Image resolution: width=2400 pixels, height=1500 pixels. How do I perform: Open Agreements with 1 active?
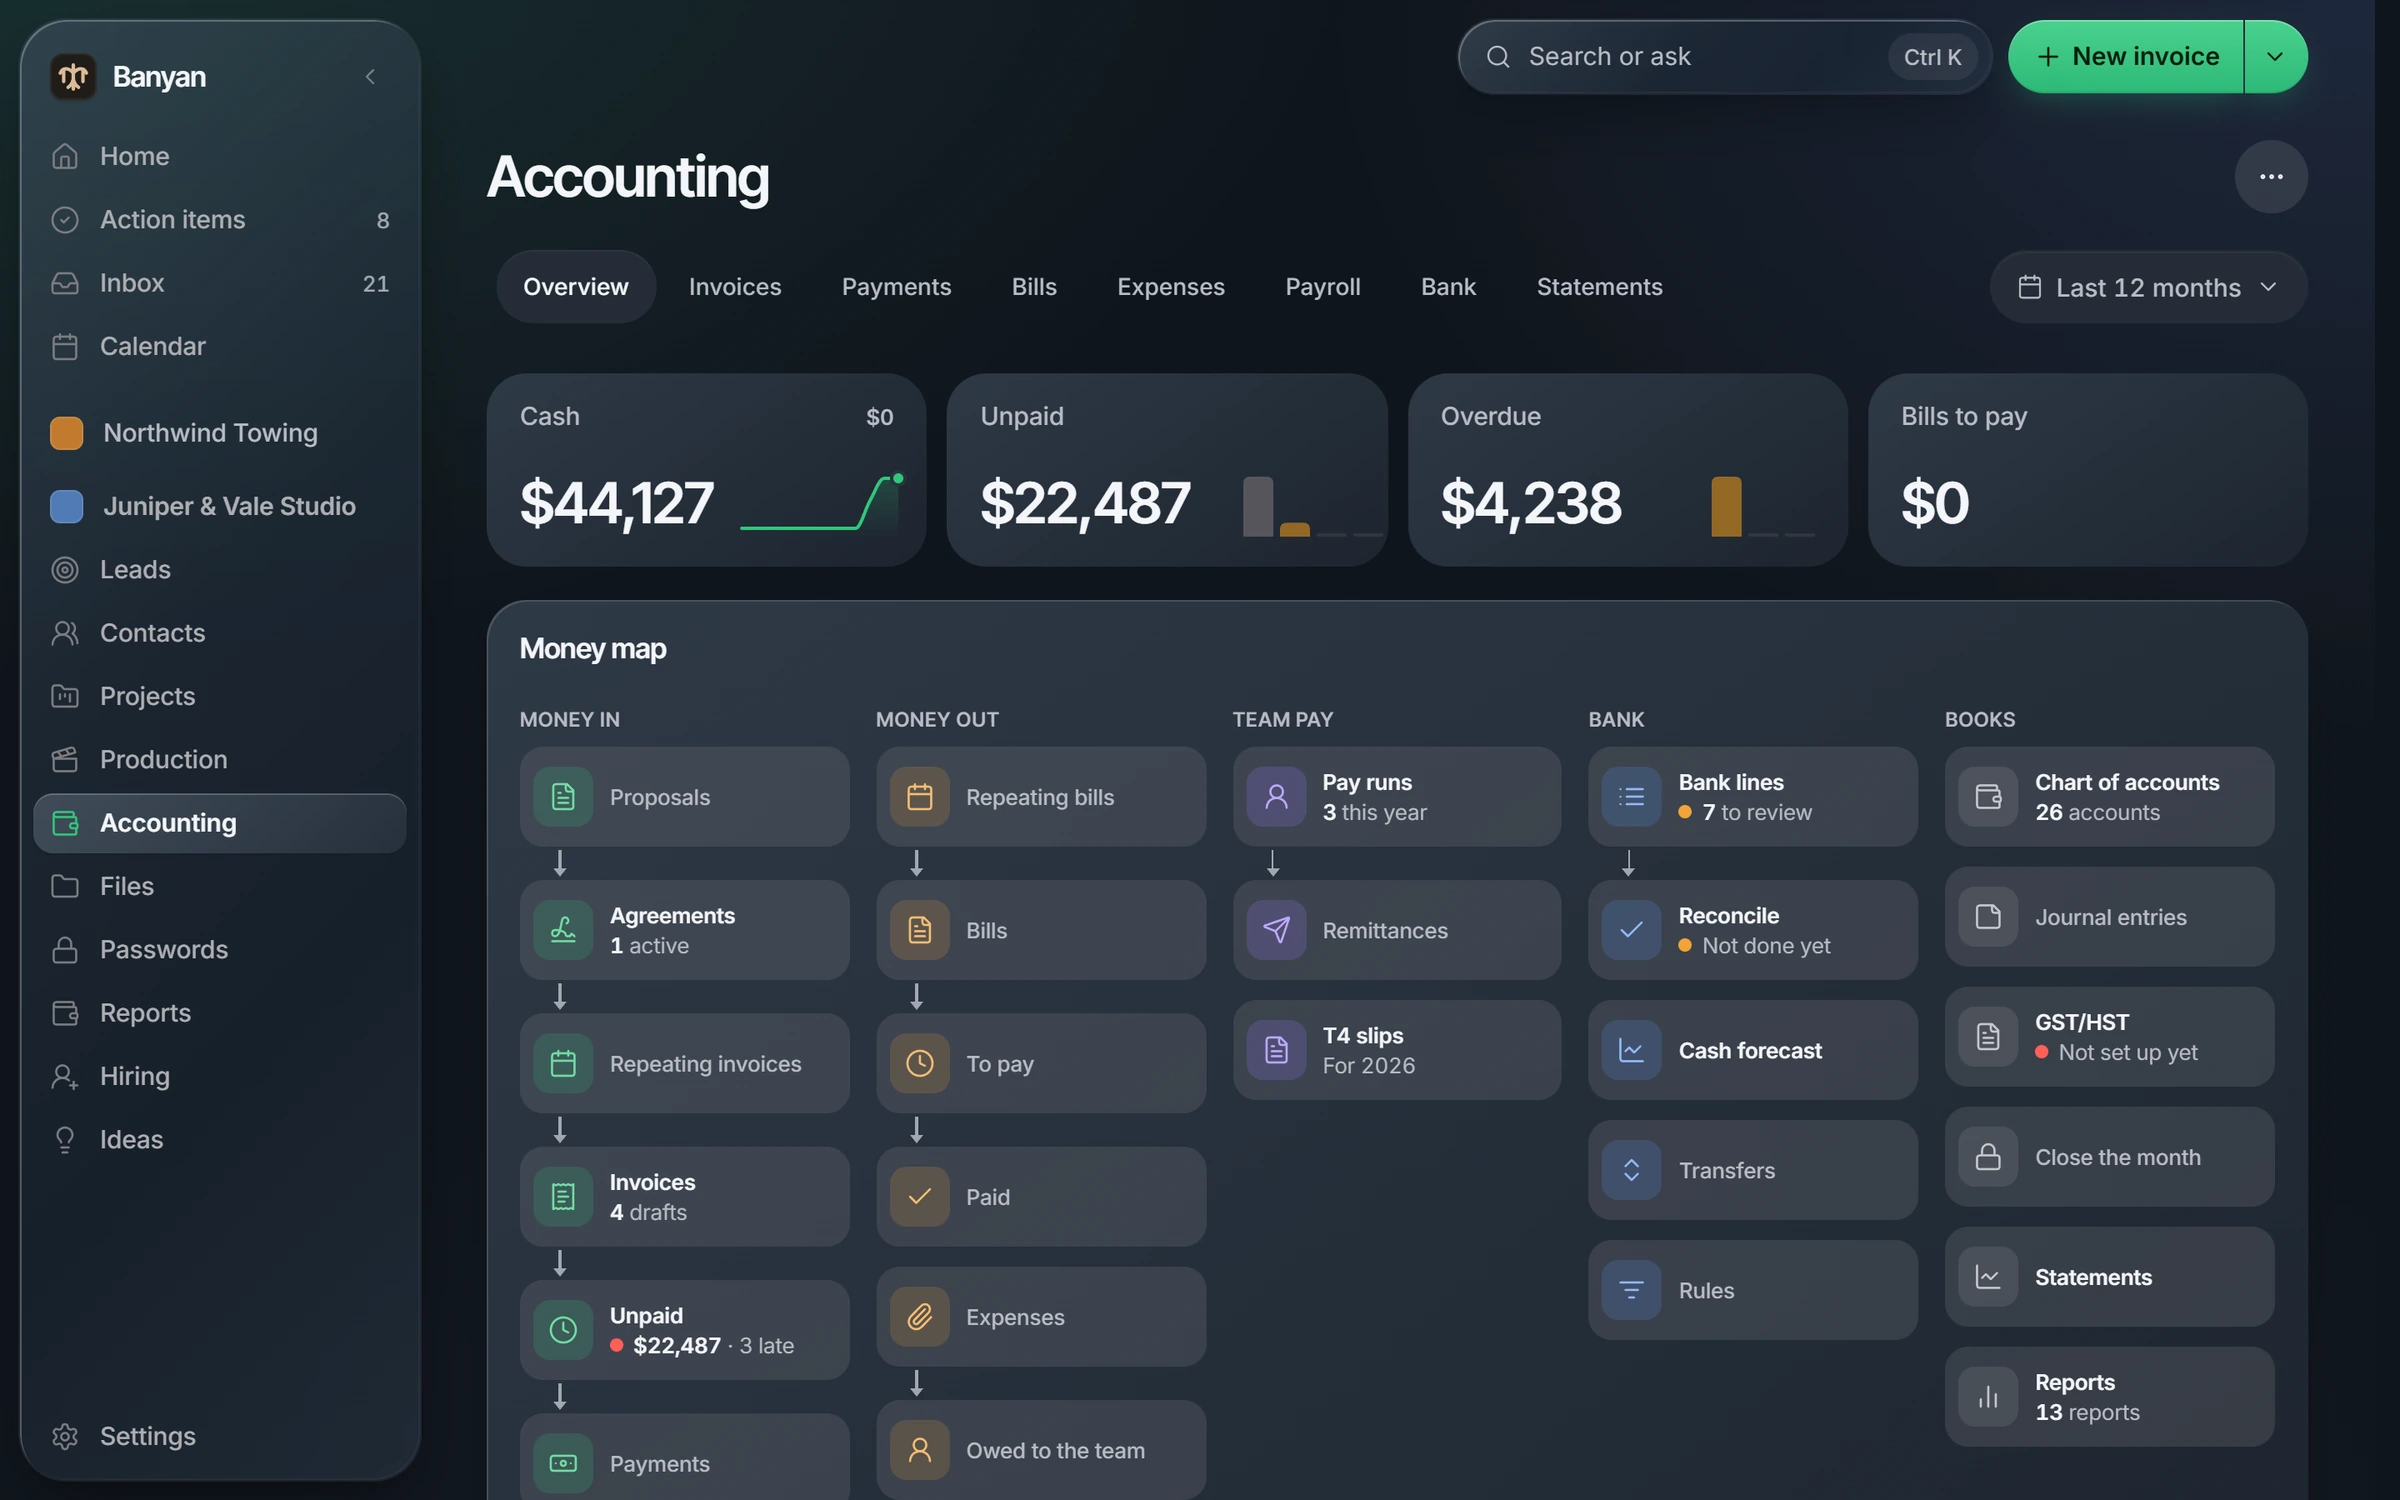[x=684, y=930]
